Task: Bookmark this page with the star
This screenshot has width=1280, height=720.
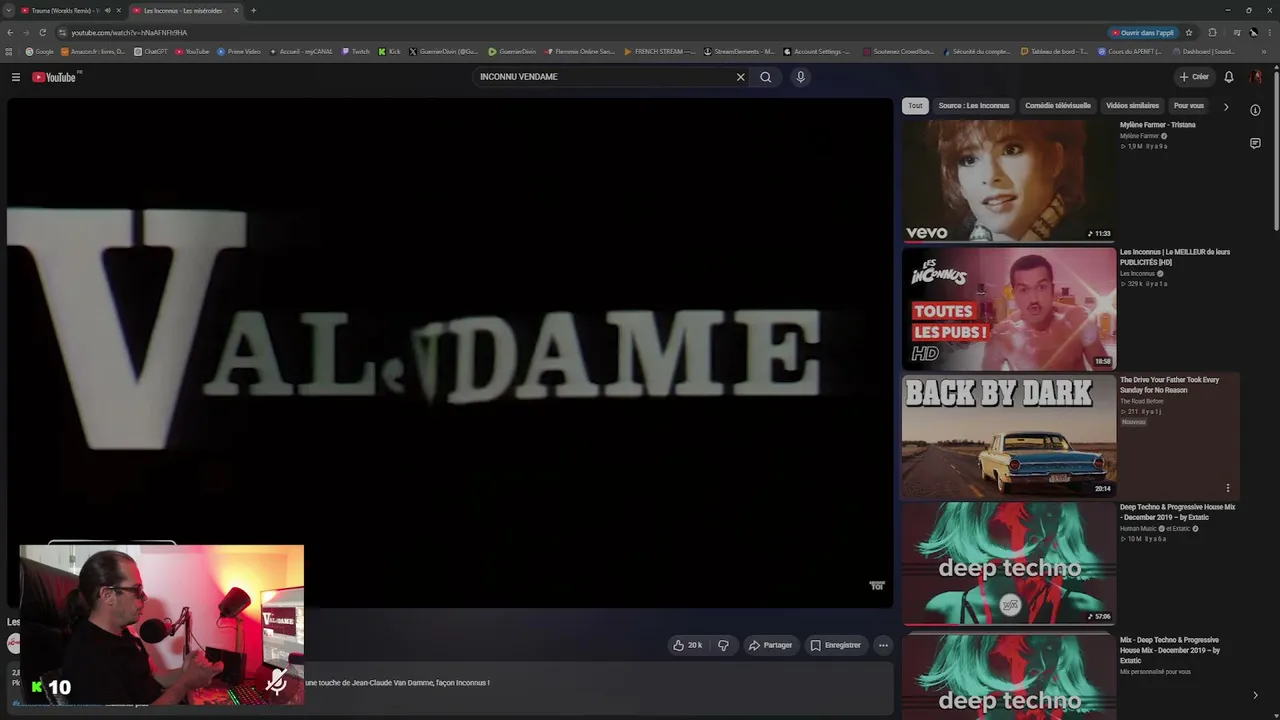Action: (1189, 33)
